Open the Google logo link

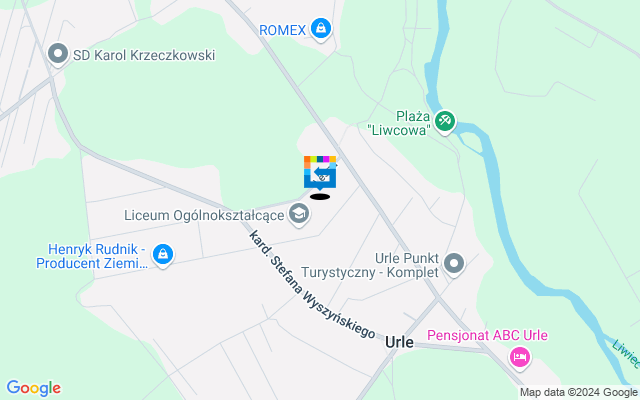pos(33,388)
